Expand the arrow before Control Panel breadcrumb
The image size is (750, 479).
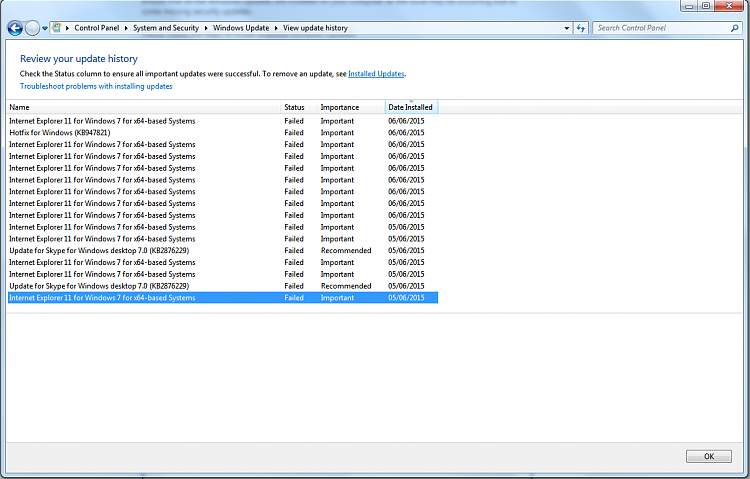67,28
